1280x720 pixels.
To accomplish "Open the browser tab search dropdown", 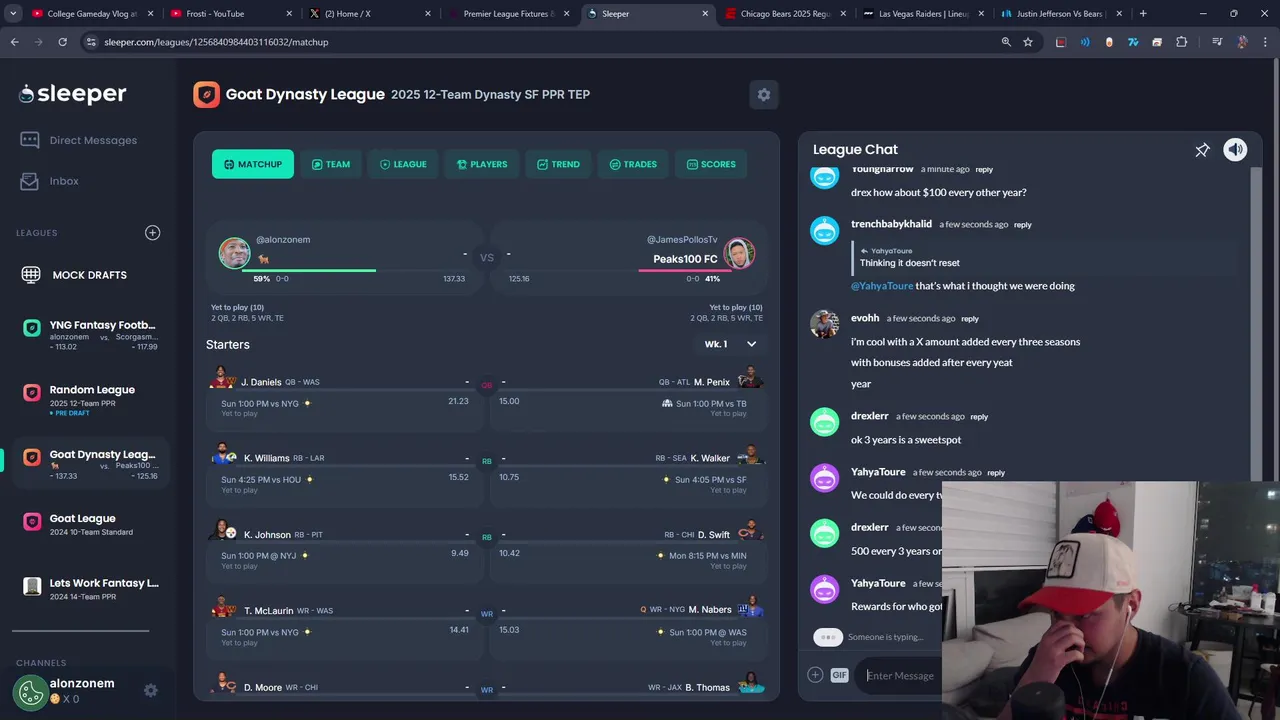I will pyautogui.click(x=14, y=14).
